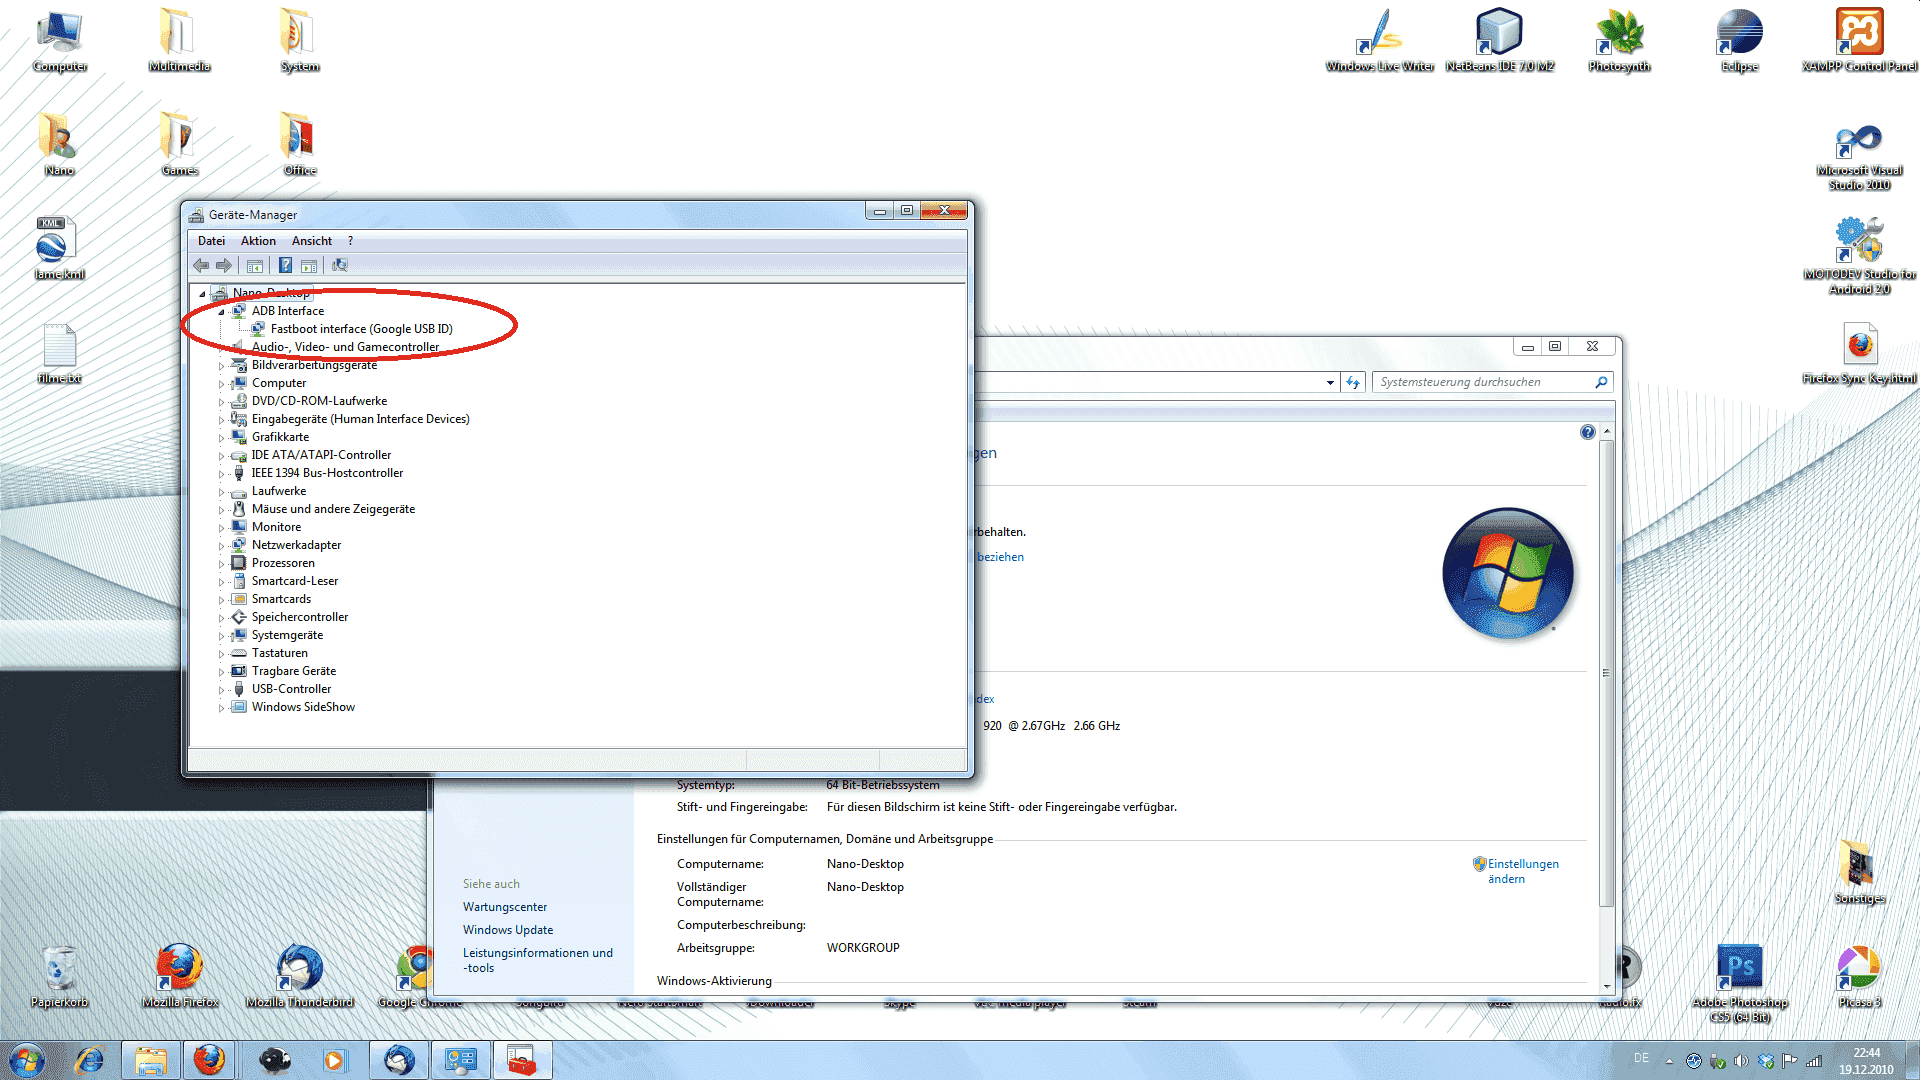Select the Smartcard-Leser entry

(x=295, y=581)
